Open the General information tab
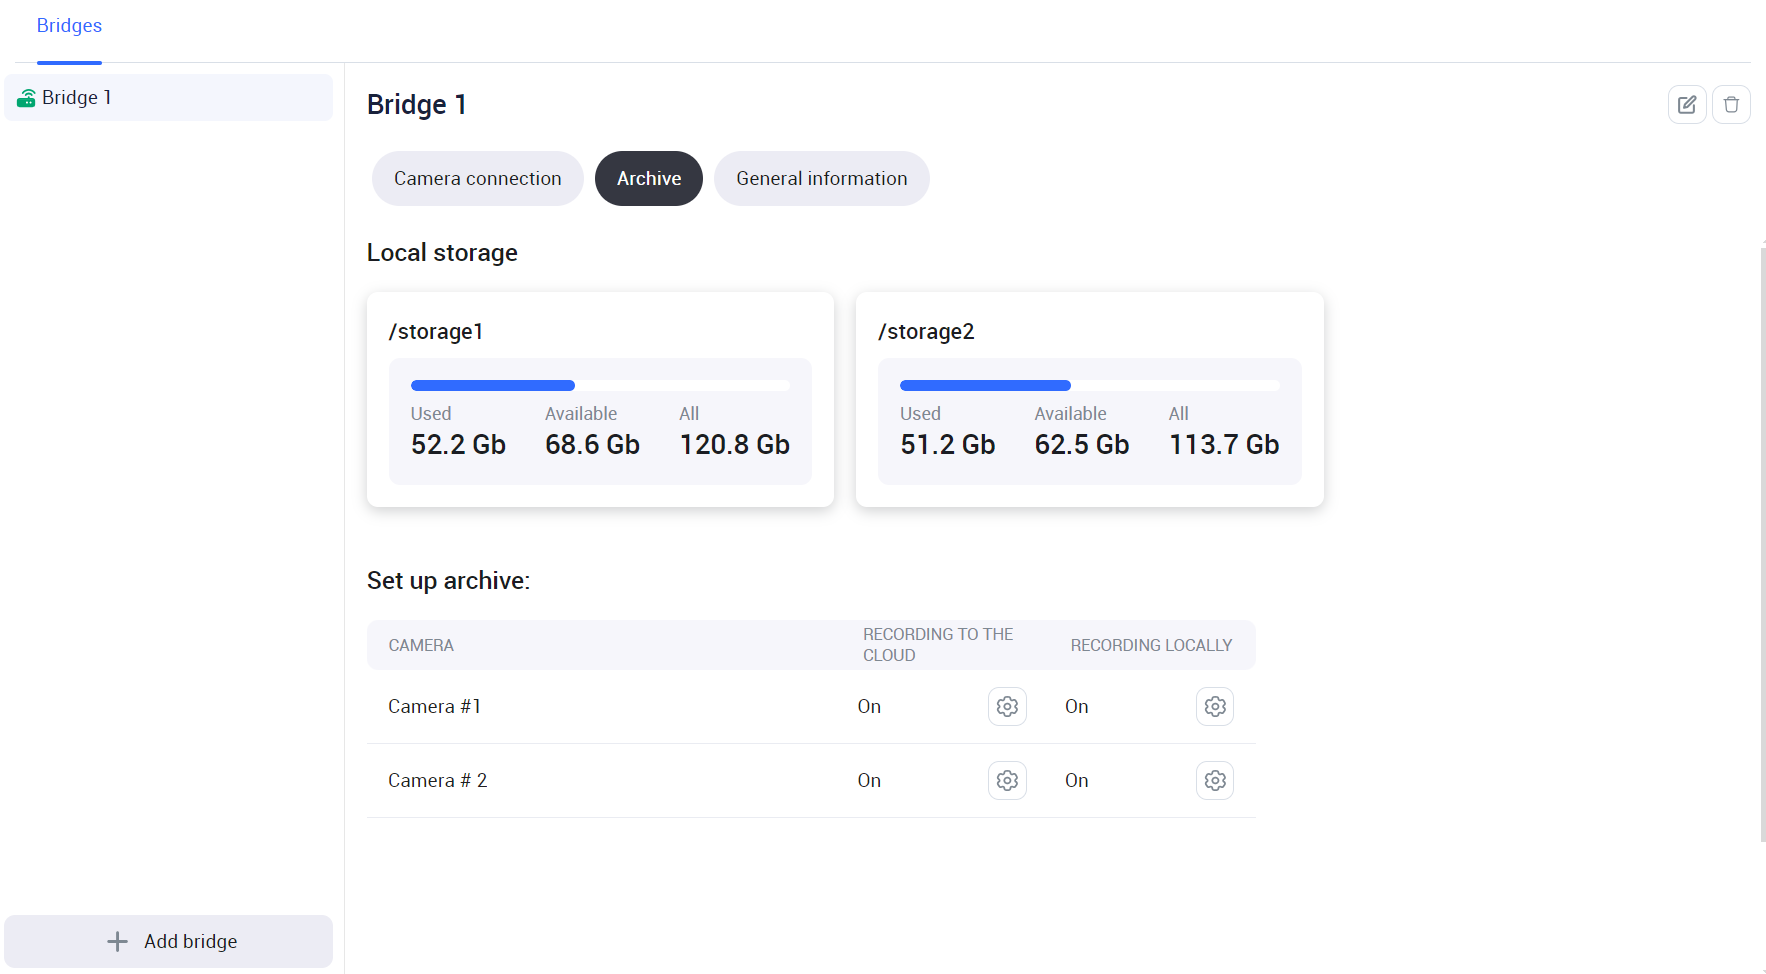Viewport: 1766px width, 974px height. [821, 179]
